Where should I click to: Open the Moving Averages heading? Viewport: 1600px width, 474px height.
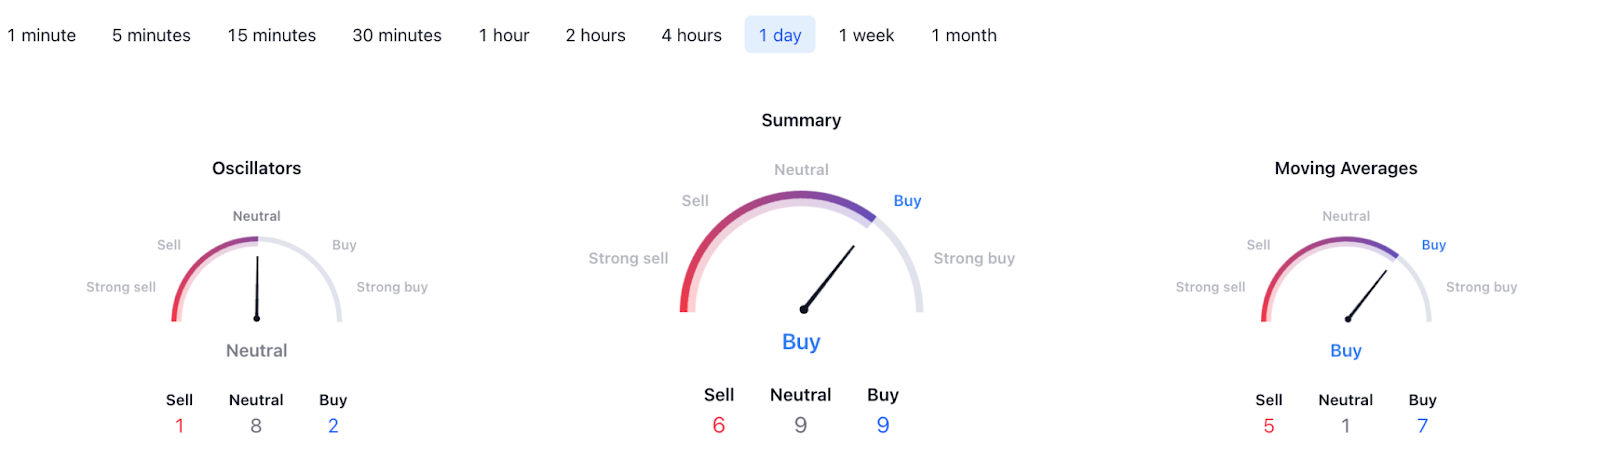coord(1346,168)
